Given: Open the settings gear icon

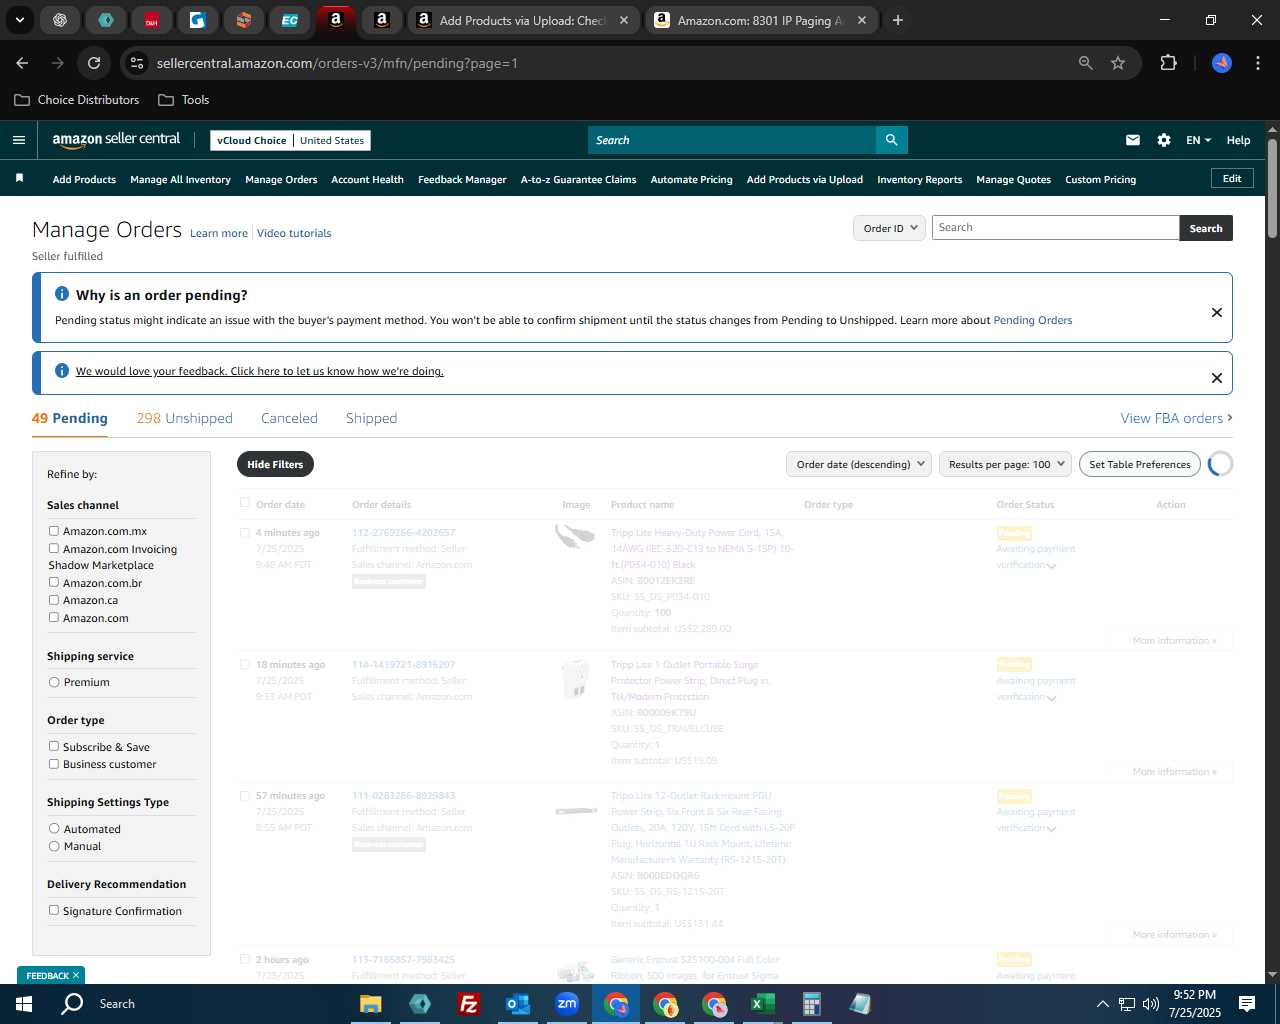Looking at the screenshot, I should 1164,140.
